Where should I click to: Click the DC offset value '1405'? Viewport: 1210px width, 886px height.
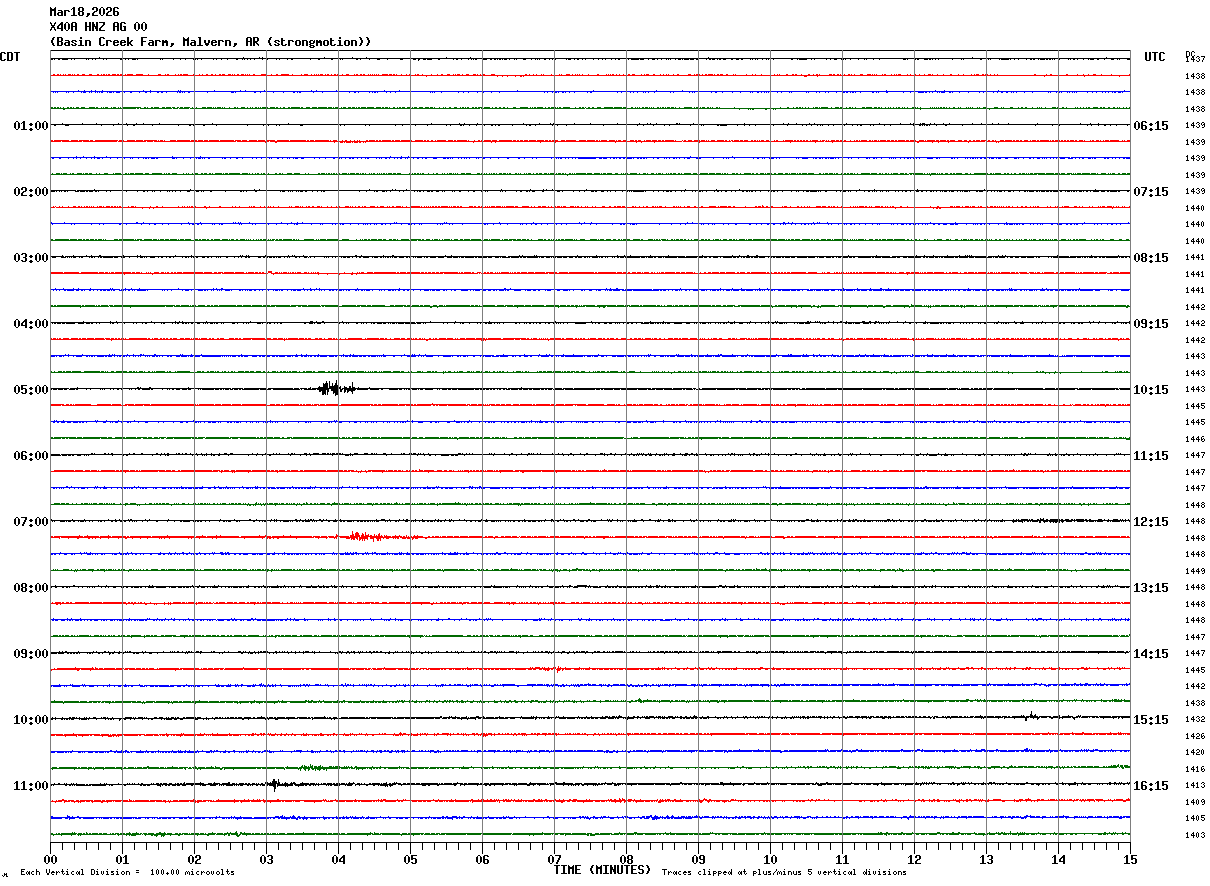tap(1194, 818)
